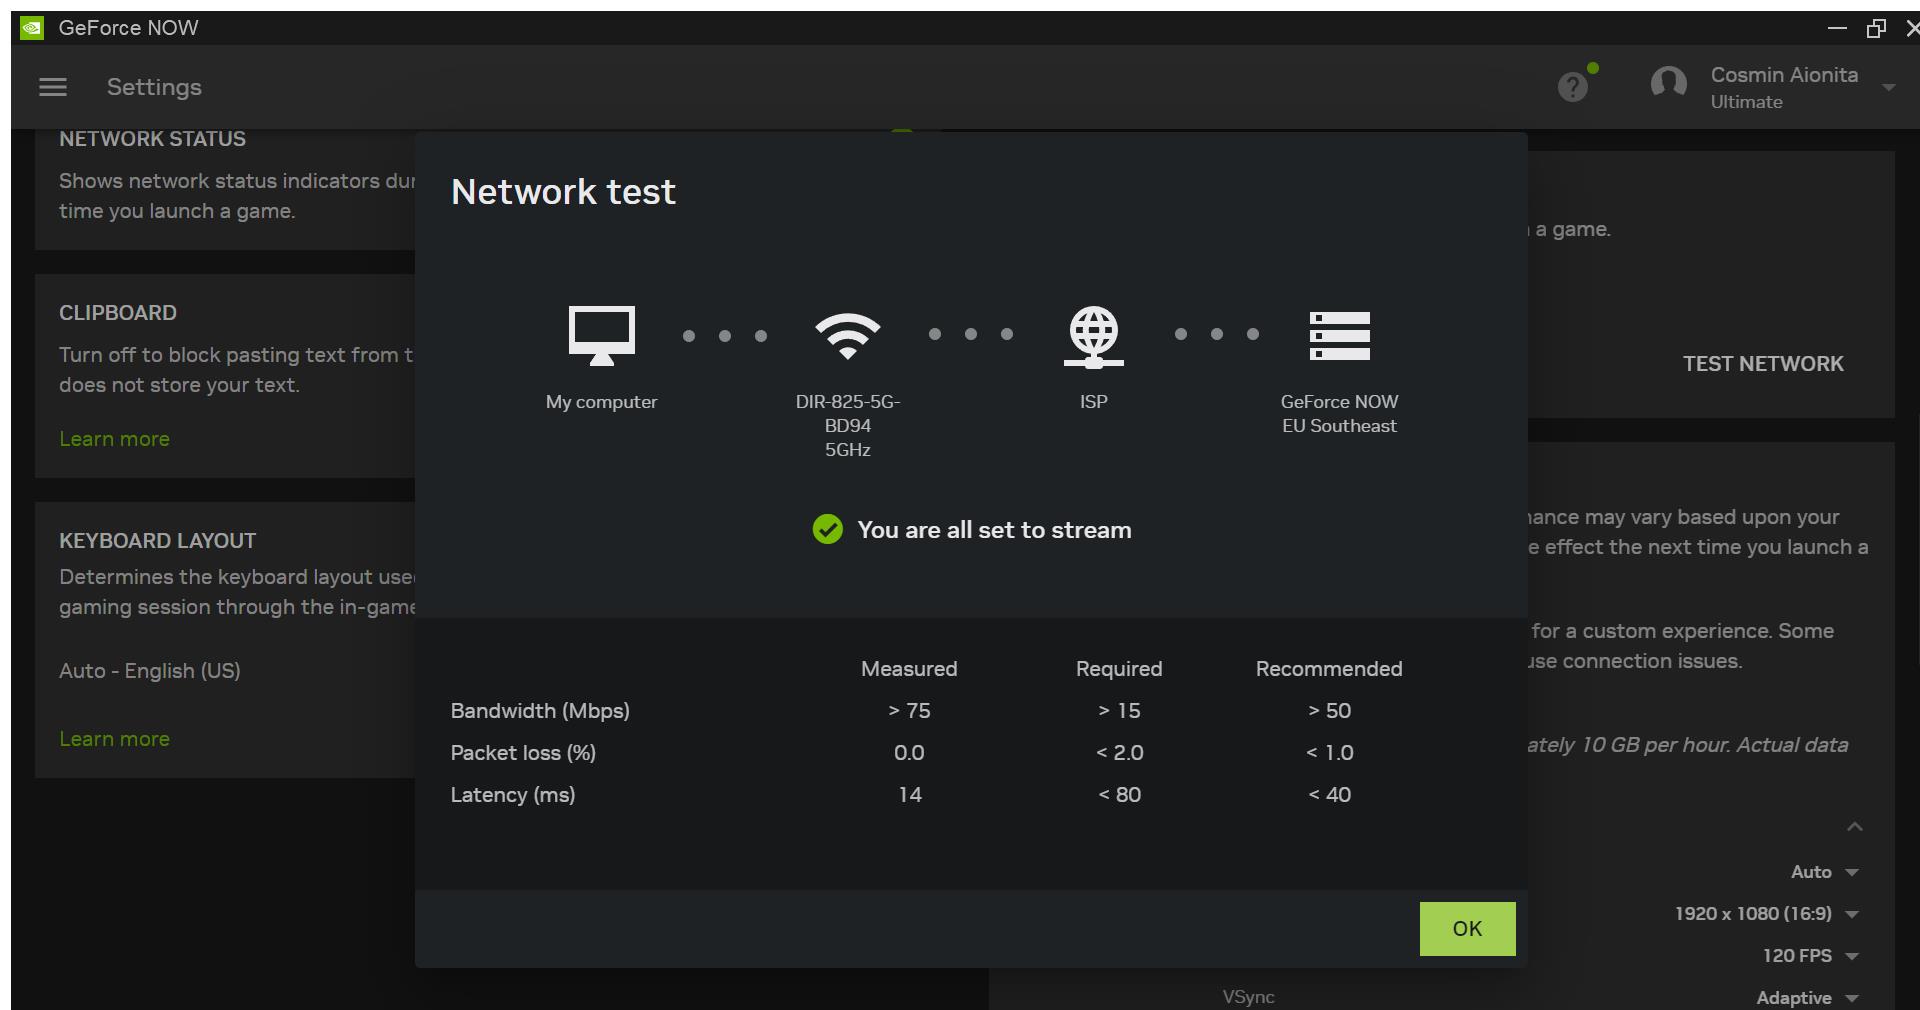
Task: Open Learn more under Clipboard
Action: [x=114, y=439]
